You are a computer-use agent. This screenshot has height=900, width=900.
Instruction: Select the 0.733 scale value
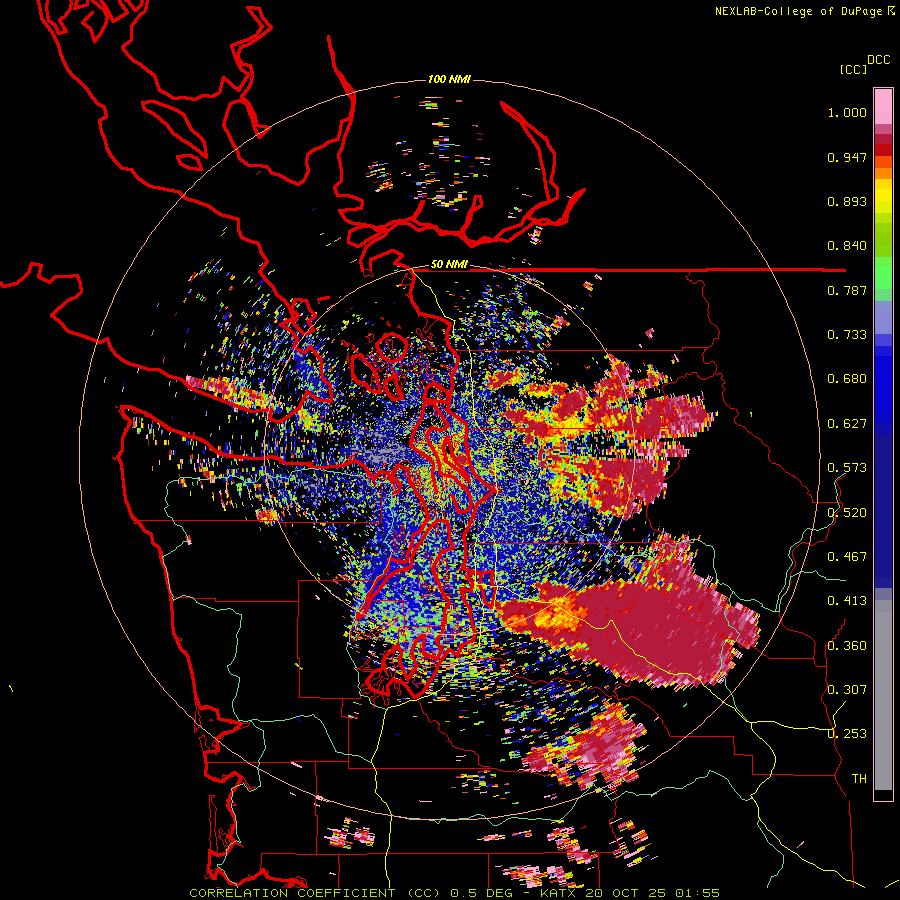click(x=847, y=335)
